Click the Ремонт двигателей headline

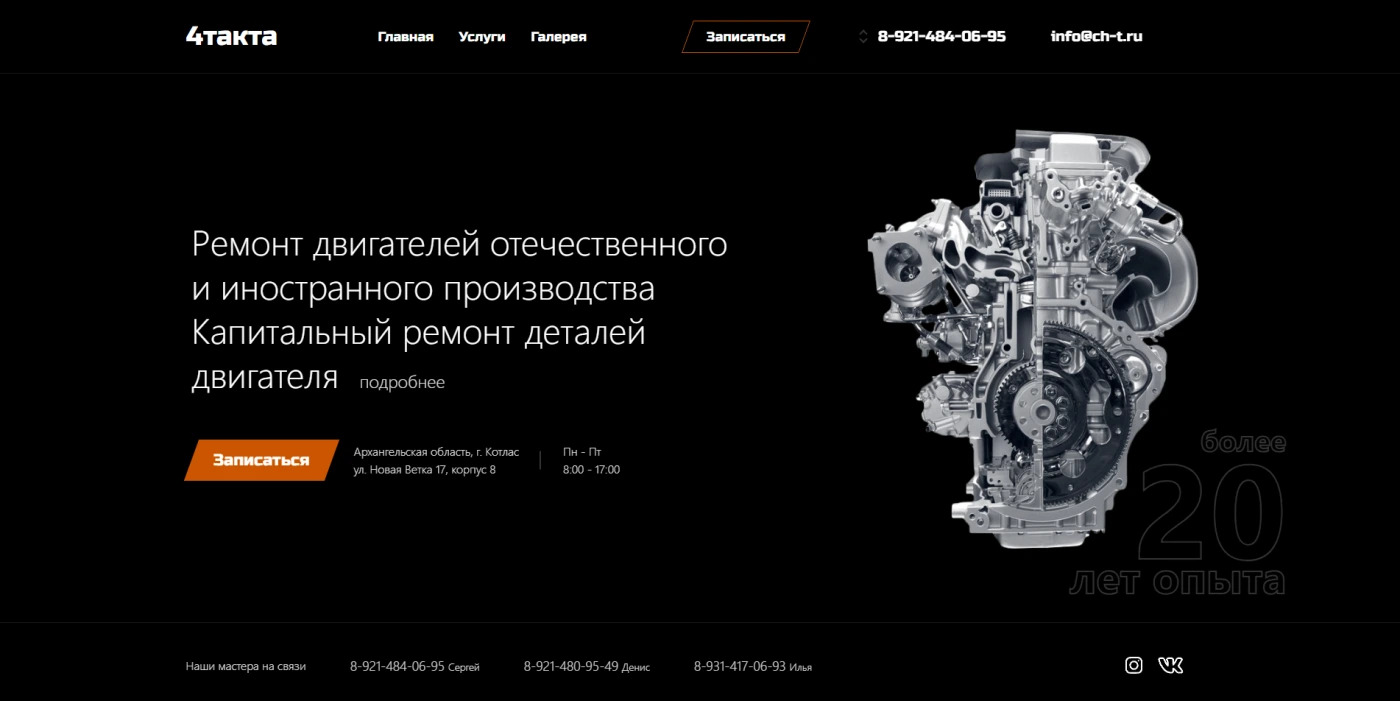[459, 244]
